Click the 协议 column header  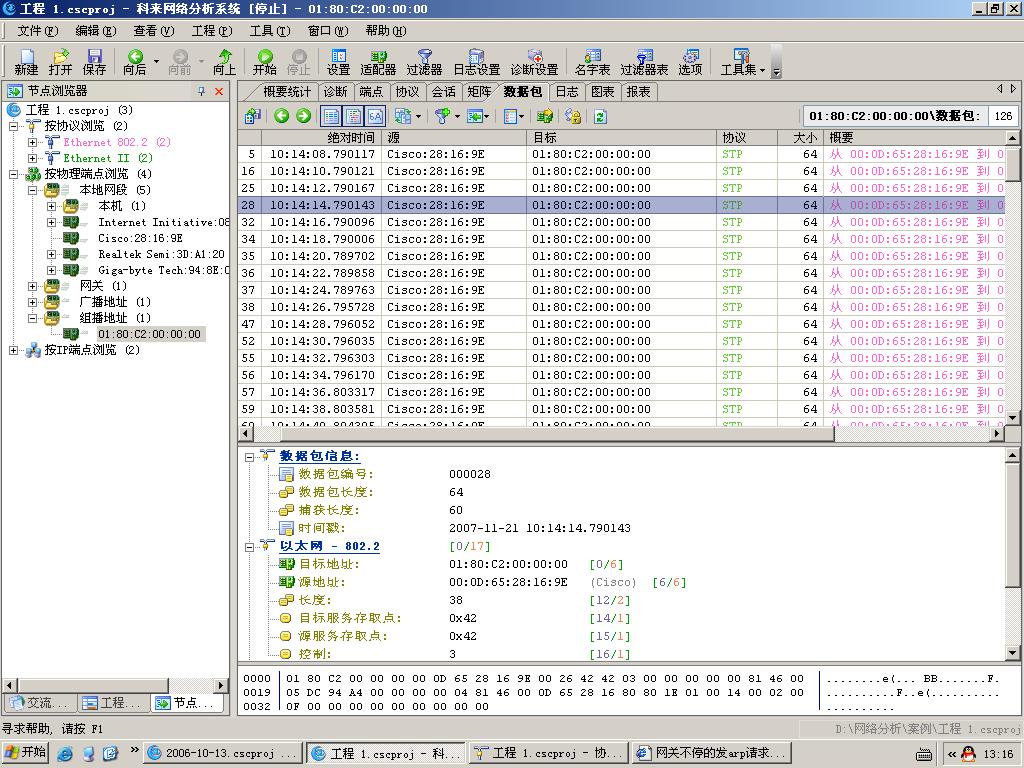coord(734,137)
